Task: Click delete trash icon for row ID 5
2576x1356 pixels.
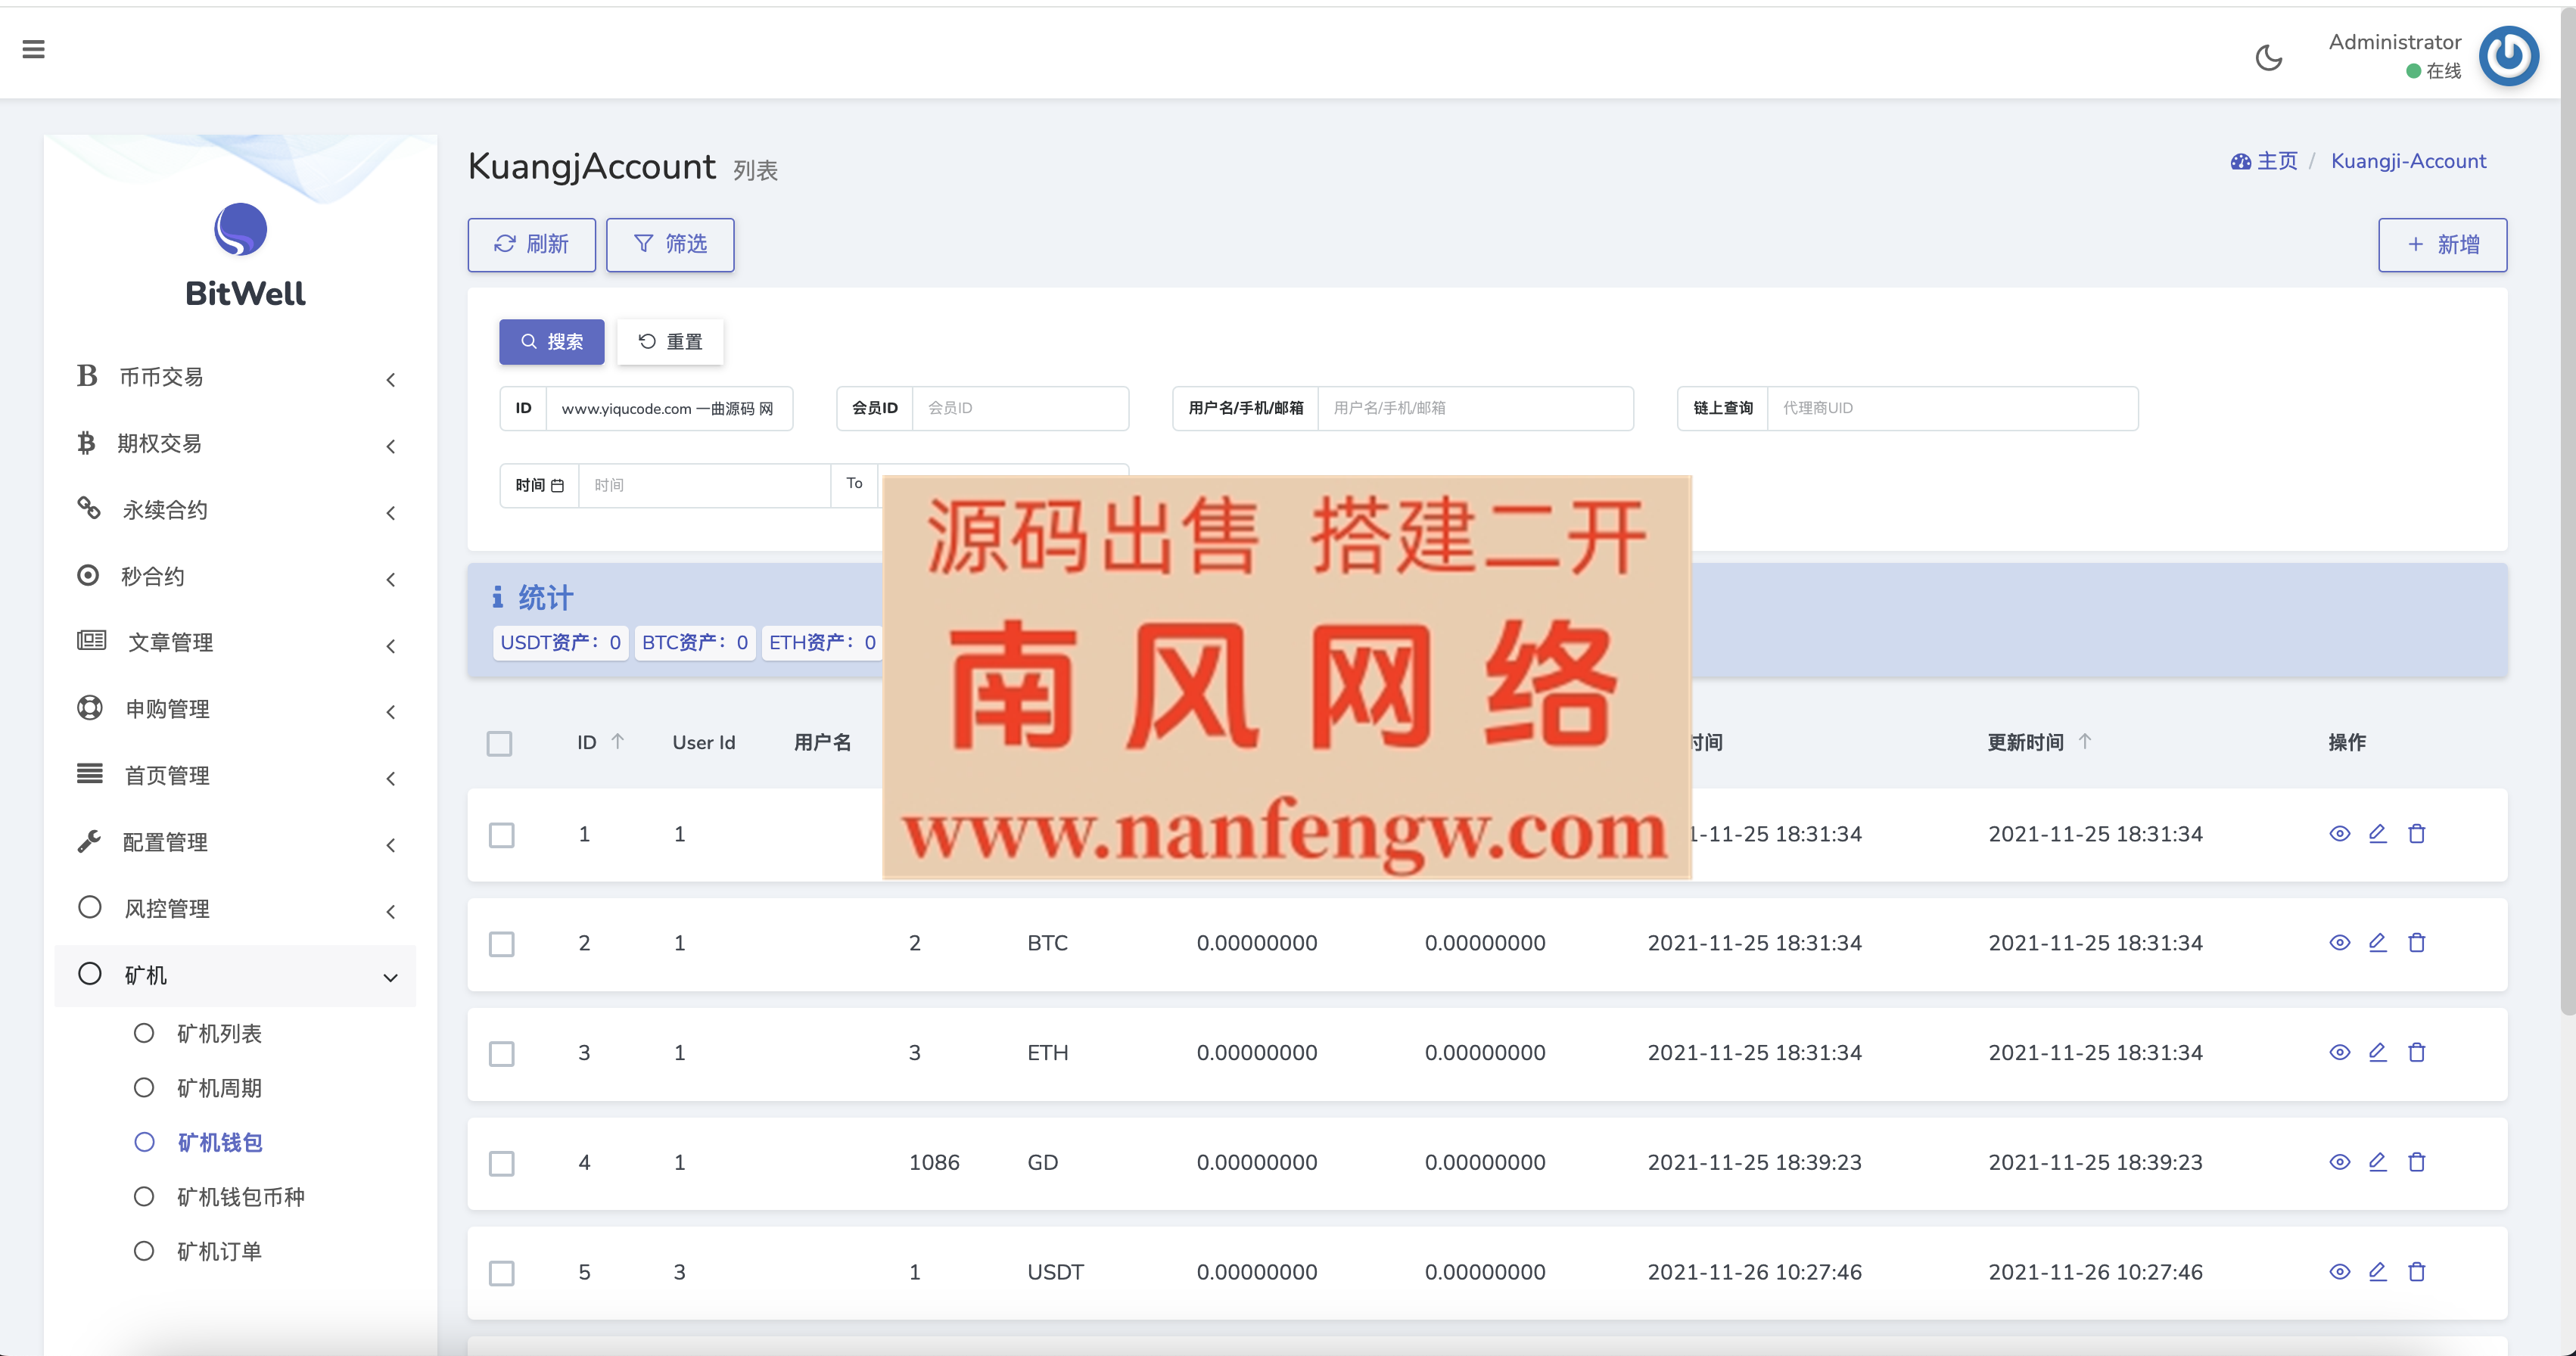Action: tap(2417, 1272)
